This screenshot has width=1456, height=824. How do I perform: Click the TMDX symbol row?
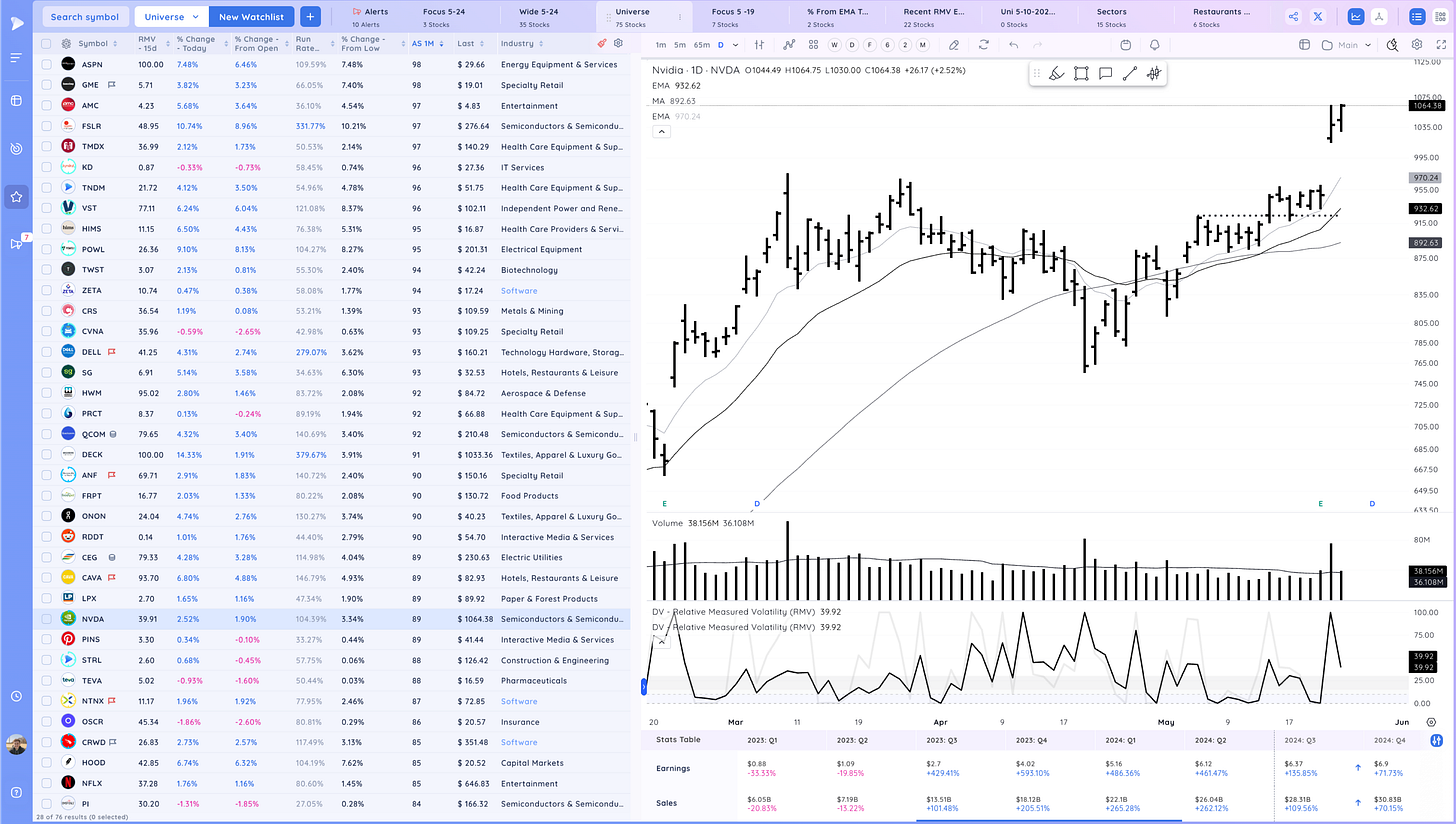(332, 146)
